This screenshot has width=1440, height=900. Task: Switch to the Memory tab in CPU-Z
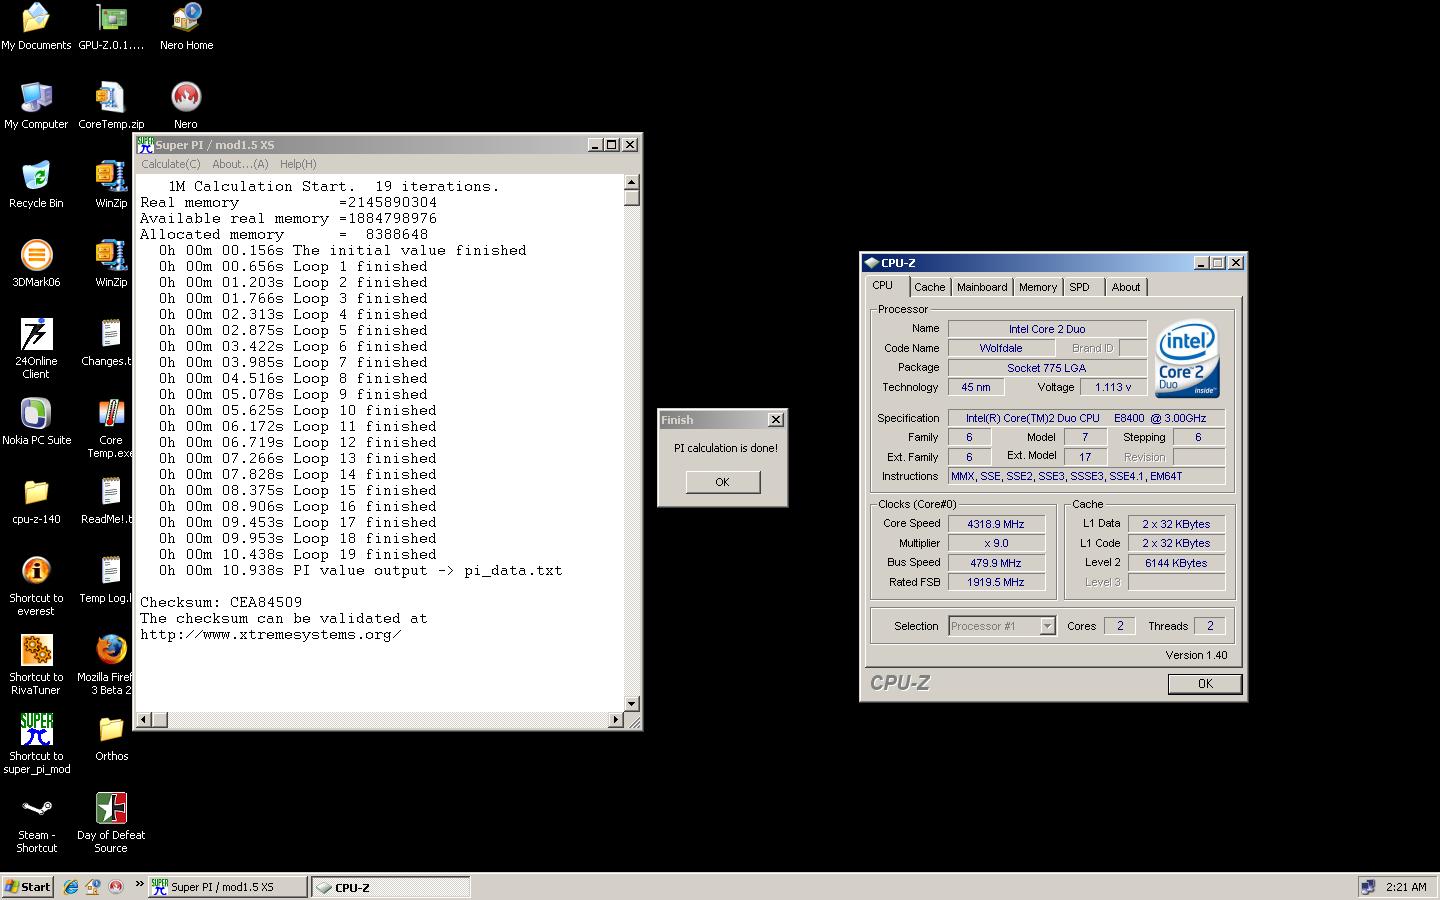(1038, 287)
